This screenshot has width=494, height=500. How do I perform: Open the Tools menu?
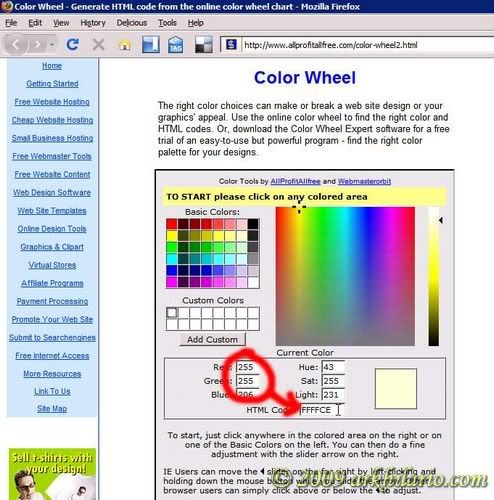167,23
